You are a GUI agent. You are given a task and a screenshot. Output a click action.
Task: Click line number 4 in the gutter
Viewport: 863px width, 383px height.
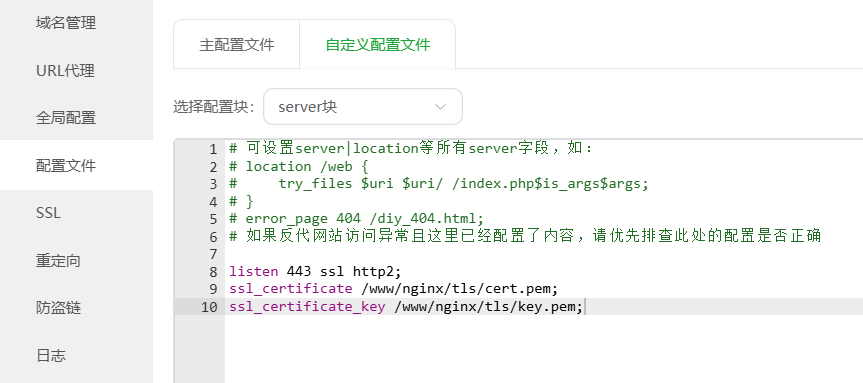214,202
